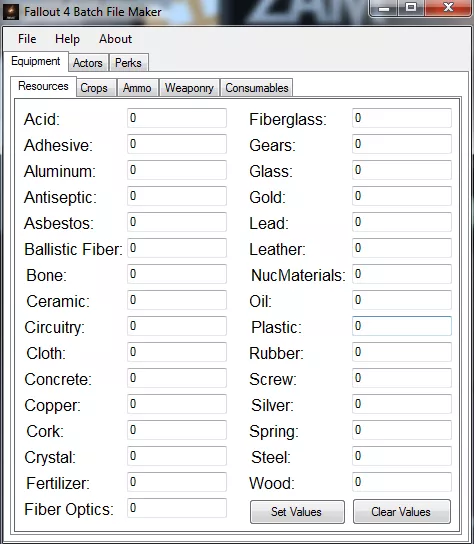
Task: Open the Consumables sub-tab
Action: coord(257,88)
